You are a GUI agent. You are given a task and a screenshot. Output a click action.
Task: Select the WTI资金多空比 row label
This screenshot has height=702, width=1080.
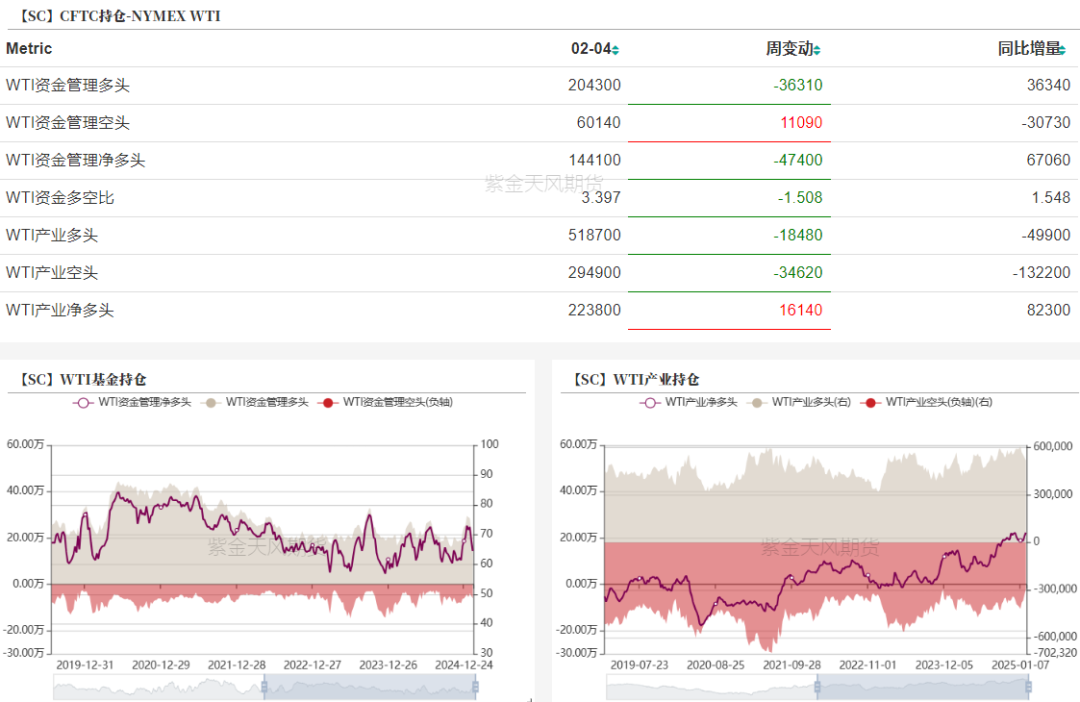pyautogui.click(x=60, y=198)
